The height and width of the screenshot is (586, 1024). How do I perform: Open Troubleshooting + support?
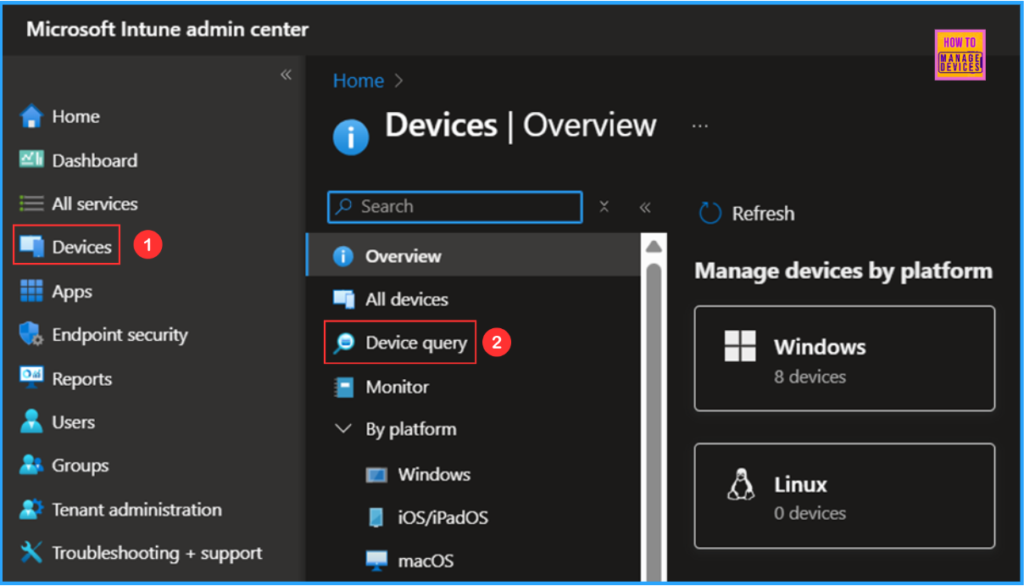coord(157,553)
